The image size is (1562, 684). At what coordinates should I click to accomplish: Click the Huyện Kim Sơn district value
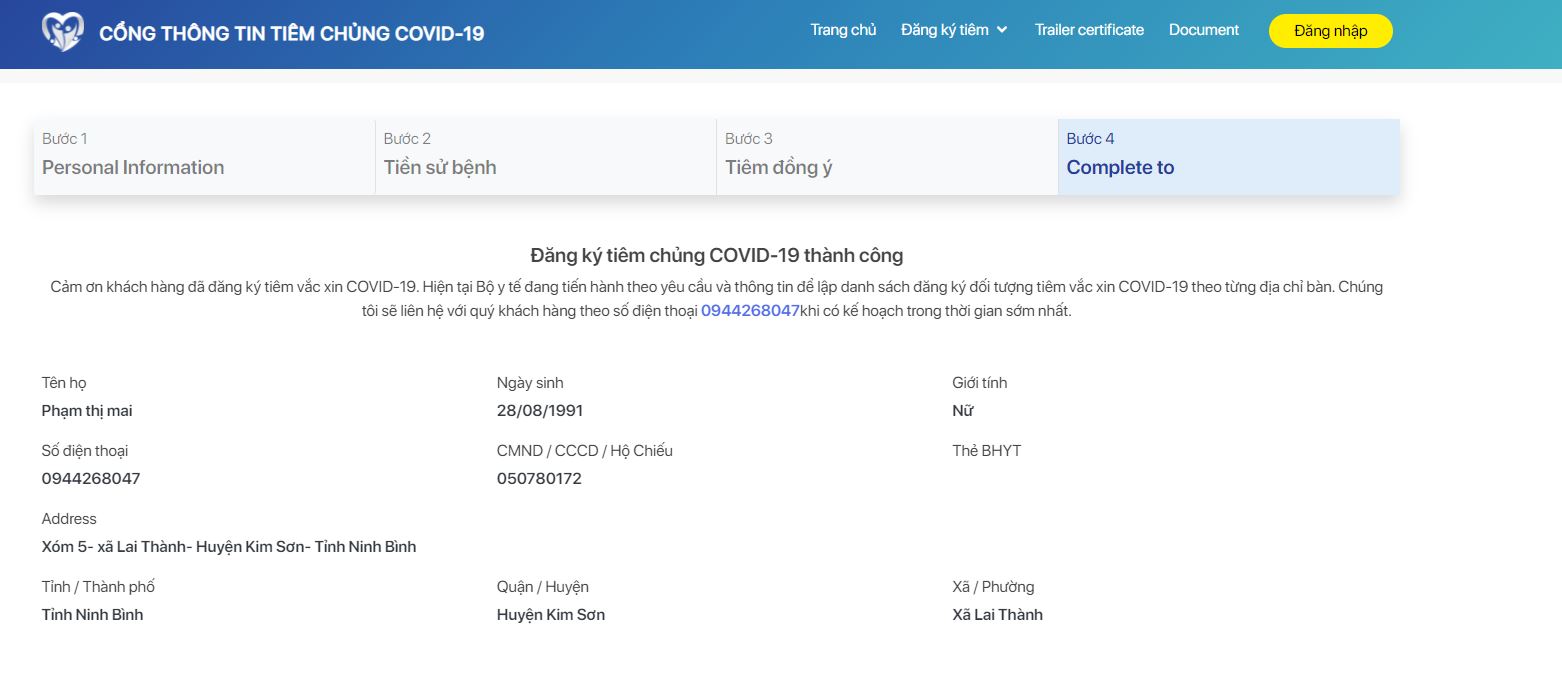[550, 615]
